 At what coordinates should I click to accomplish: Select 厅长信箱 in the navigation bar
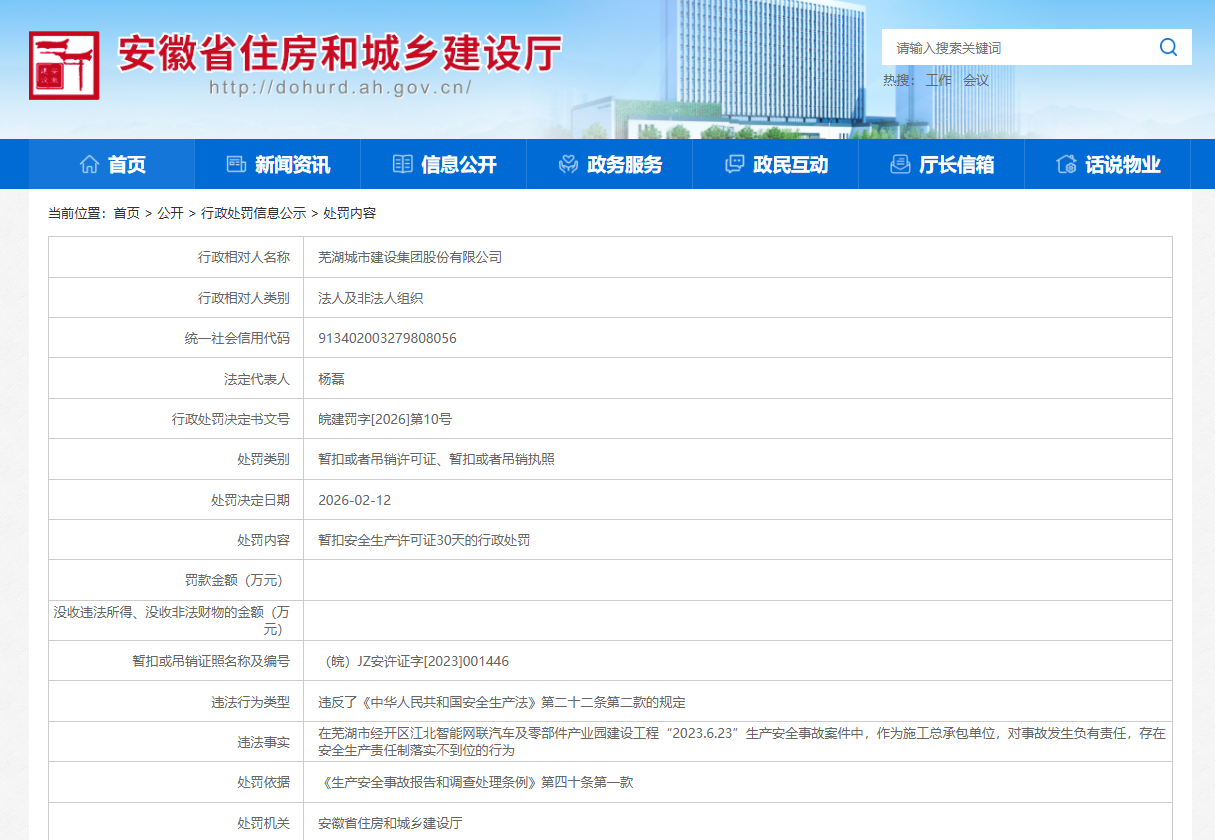(x=956, y=165)
